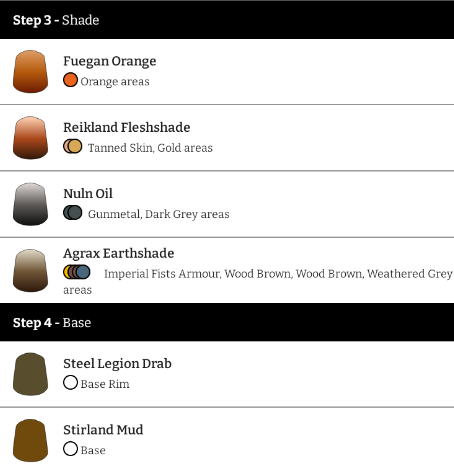The height and width of the screenshot is (472, 454).
Task: Select the Steel Legion Drab paint pot
Action: tap(30, 374)
